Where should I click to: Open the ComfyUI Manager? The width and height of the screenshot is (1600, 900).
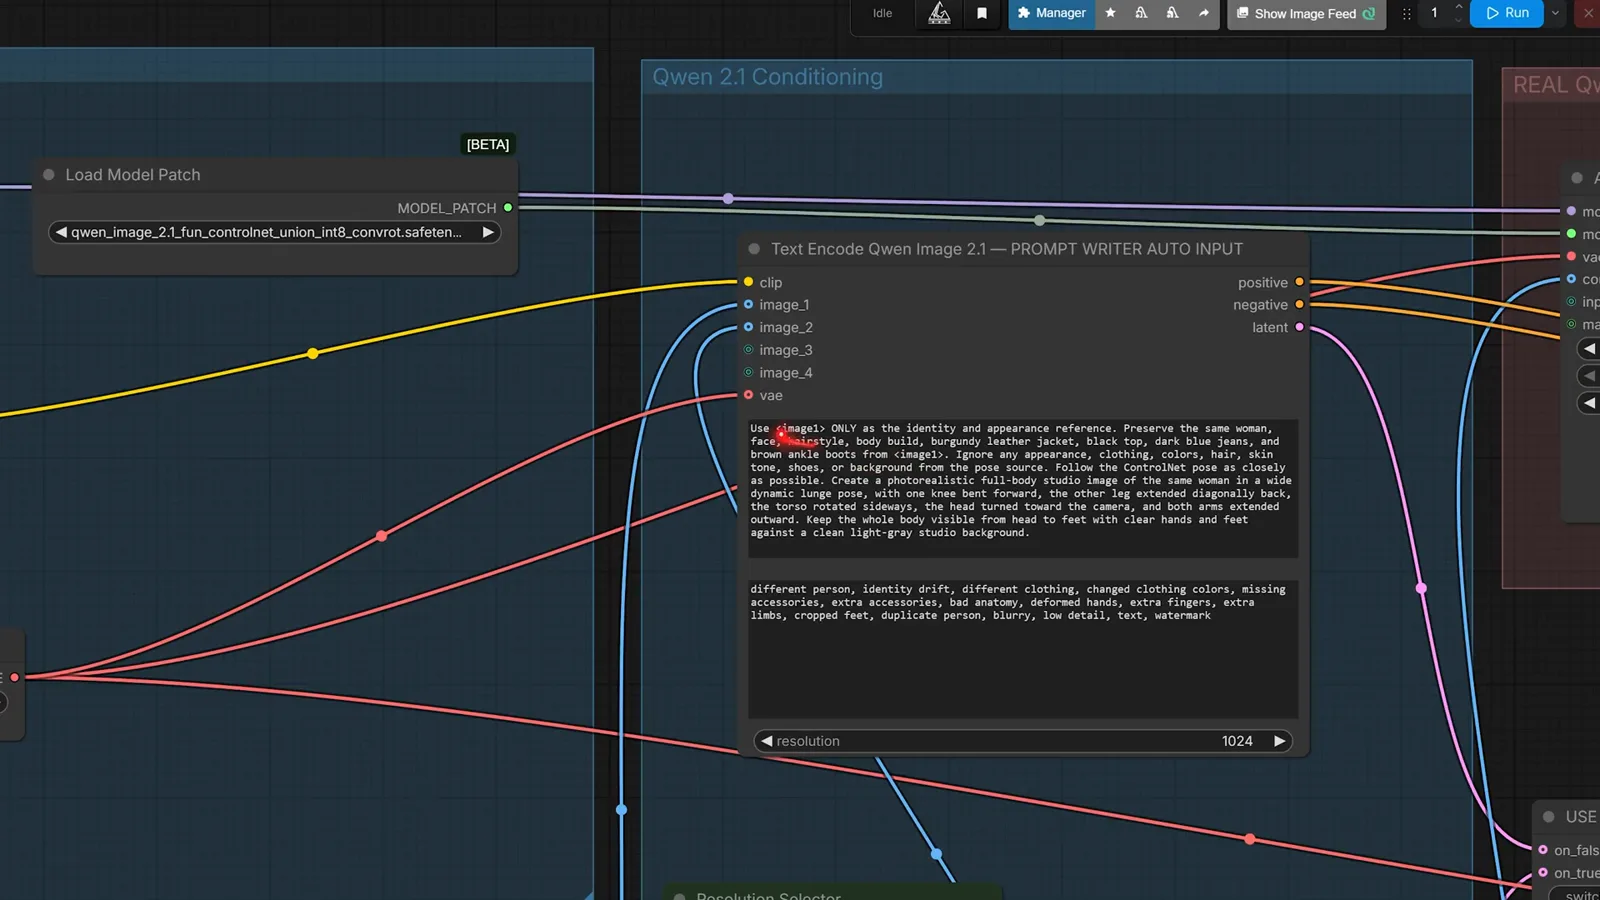click(1051, 13)
